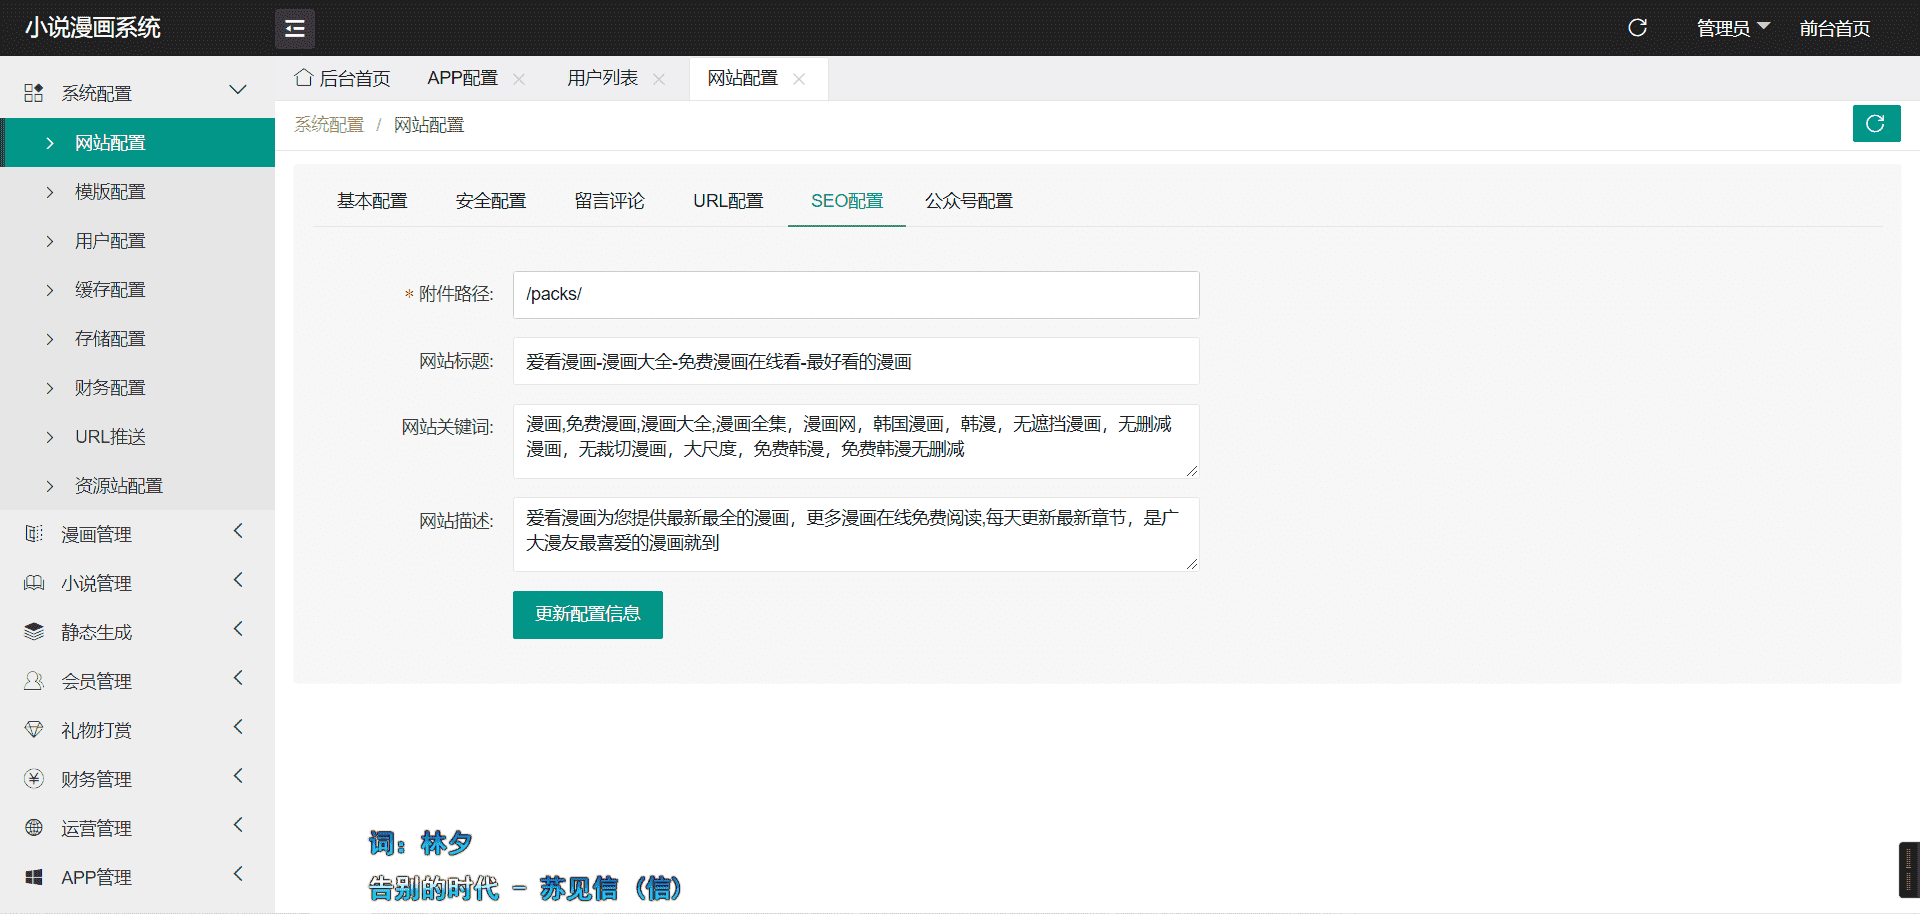Switch to the 公众号配置 tab
The height and width of the screenshot is (914, 1920).
click(x=968, y=201)
